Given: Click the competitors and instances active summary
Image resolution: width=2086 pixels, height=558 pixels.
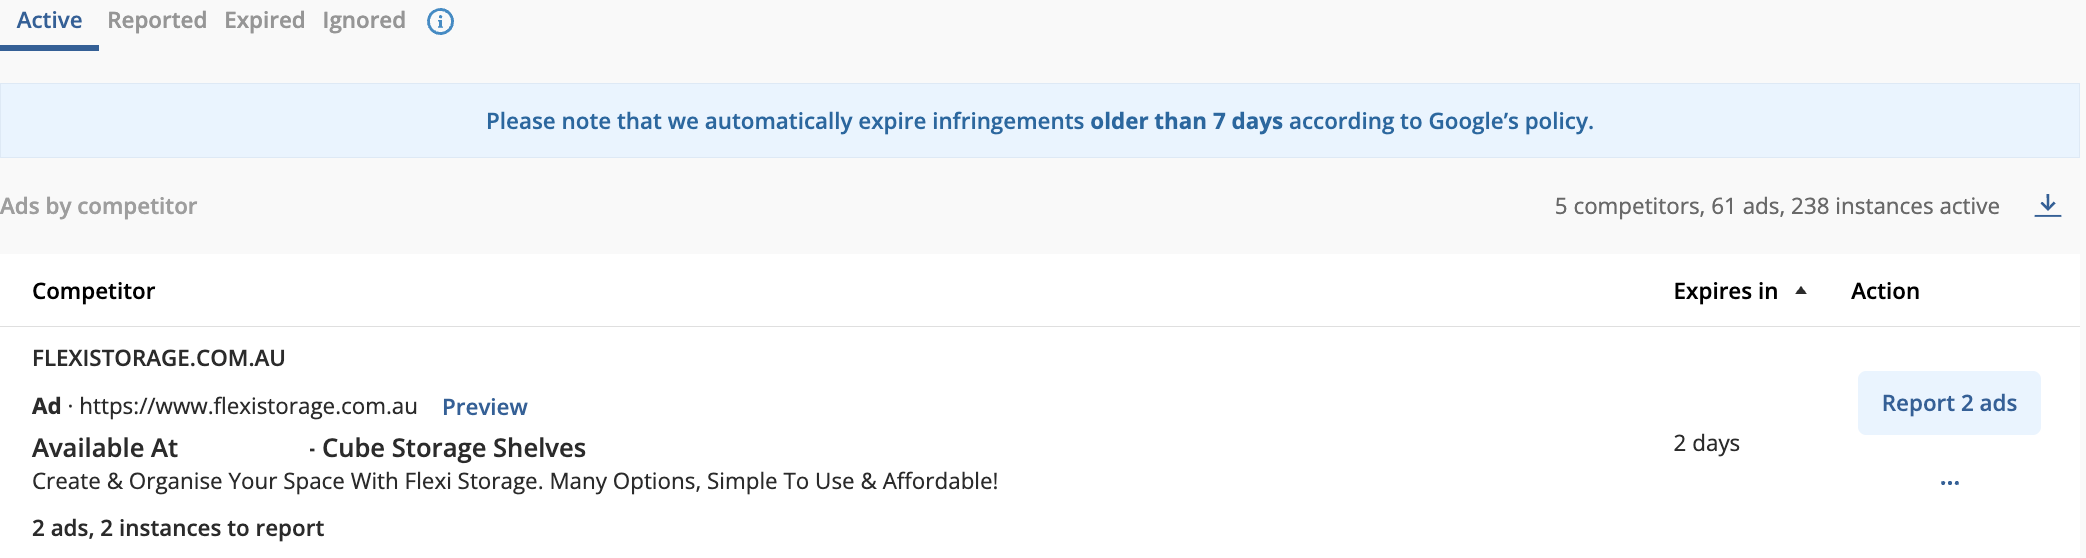Looking at the screenshot, I should pos(1777,206).
